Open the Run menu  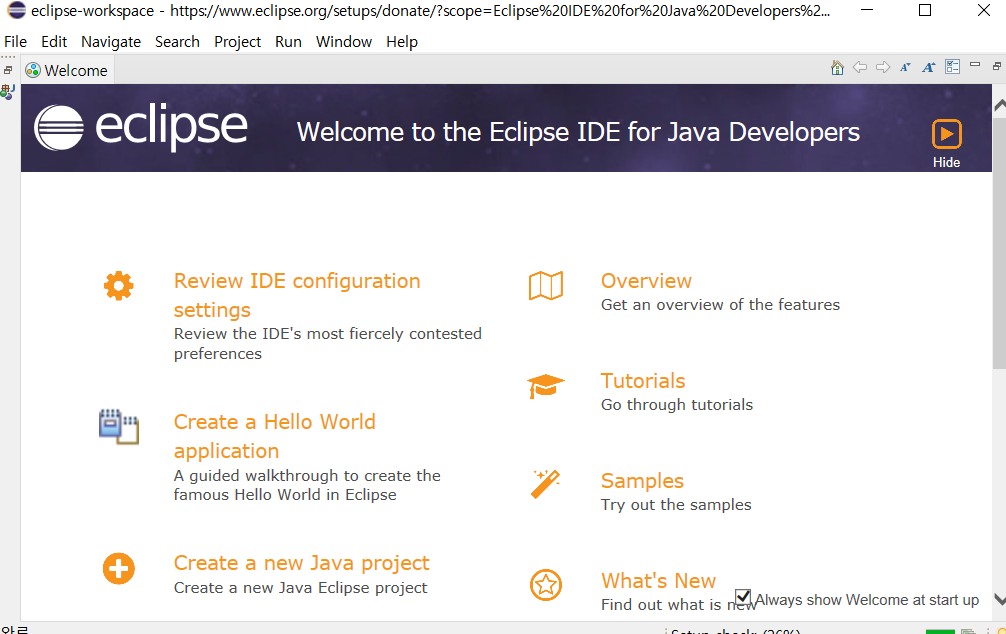288,42
